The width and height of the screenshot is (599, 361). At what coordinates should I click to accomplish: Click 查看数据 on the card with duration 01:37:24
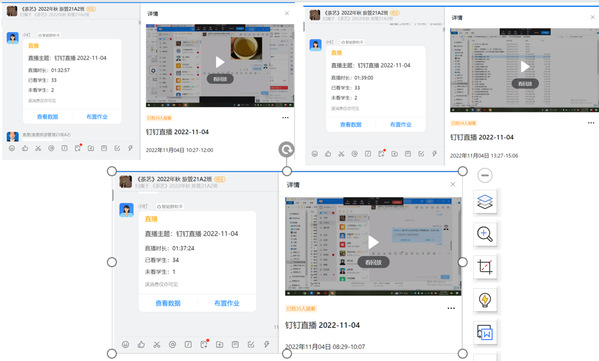pyautogui.click(x=168, y=303)
